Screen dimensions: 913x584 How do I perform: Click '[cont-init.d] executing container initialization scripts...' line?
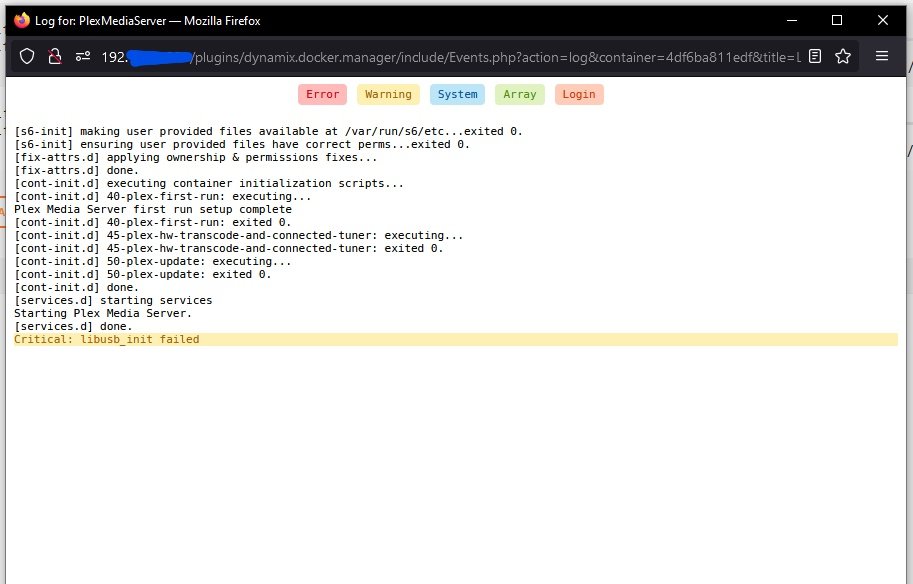point(209,183)
